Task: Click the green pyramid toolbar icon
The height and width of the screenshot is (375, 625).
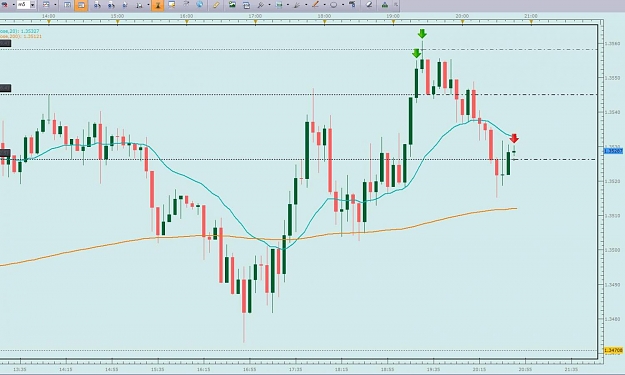Action: click(x=385, y=5)
